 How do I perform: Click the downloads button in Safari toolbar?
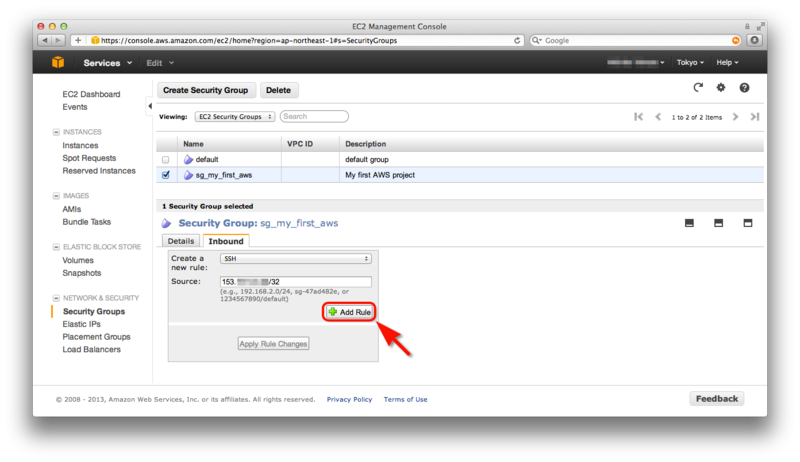[755, 40]
